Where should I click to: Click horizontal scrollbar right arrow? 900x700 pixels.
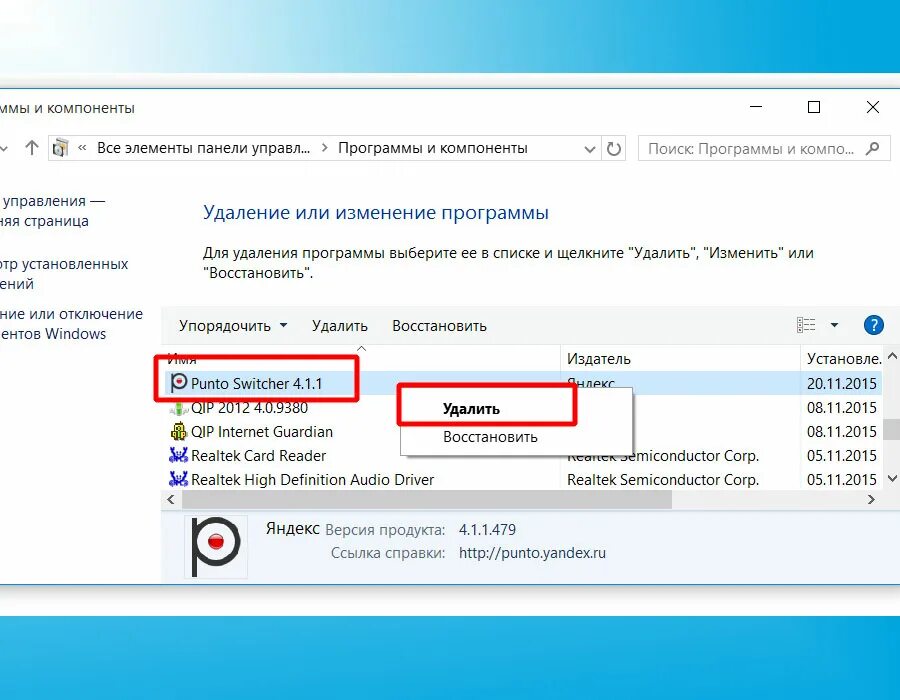point(871,499)
